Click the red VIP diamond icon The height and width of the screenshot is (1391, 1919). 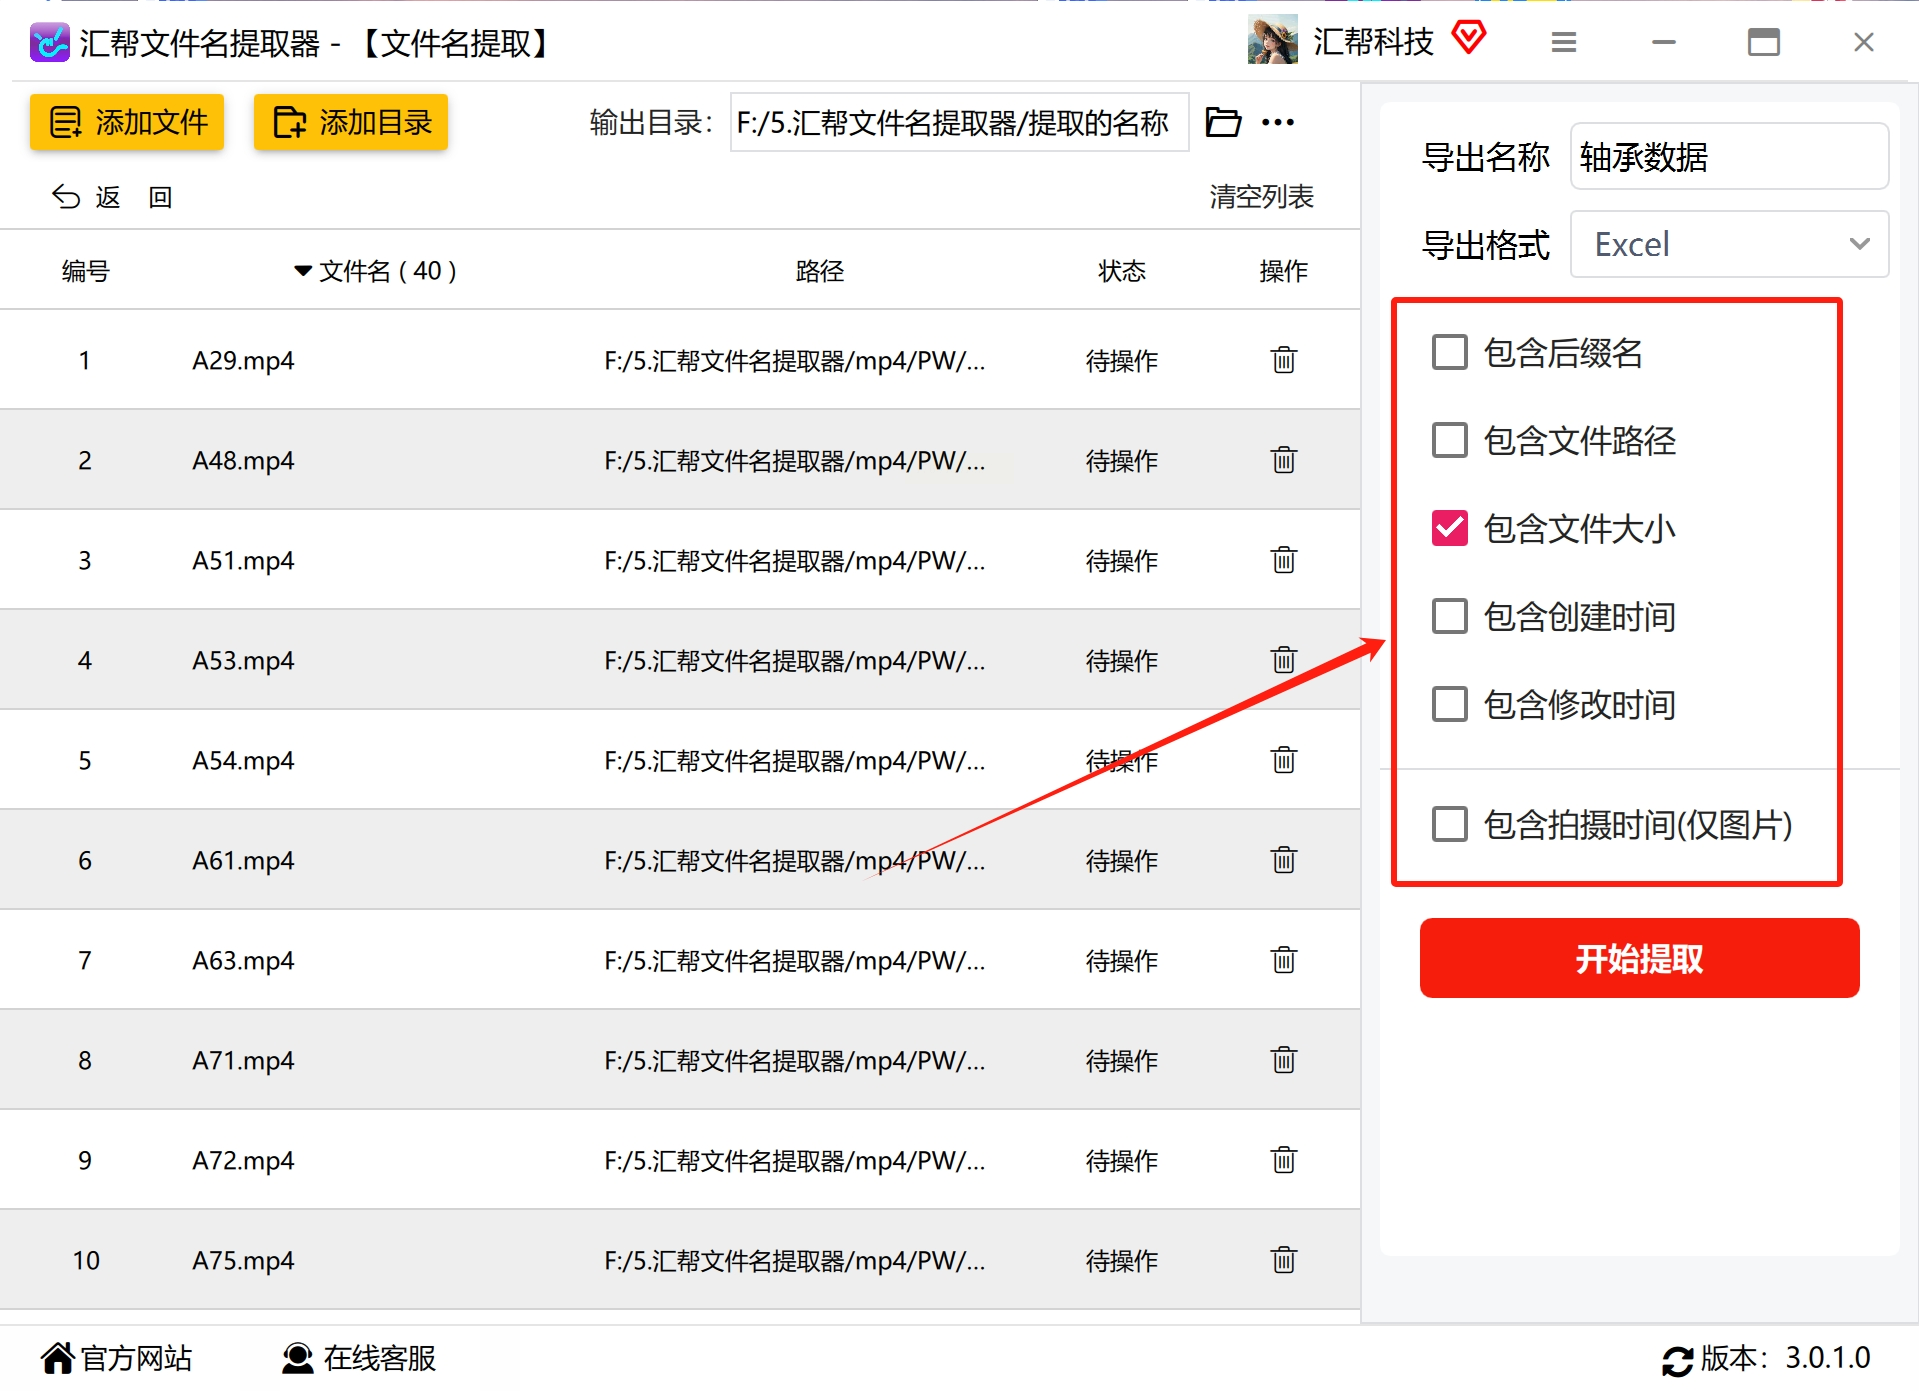[x=1468, y=39]
